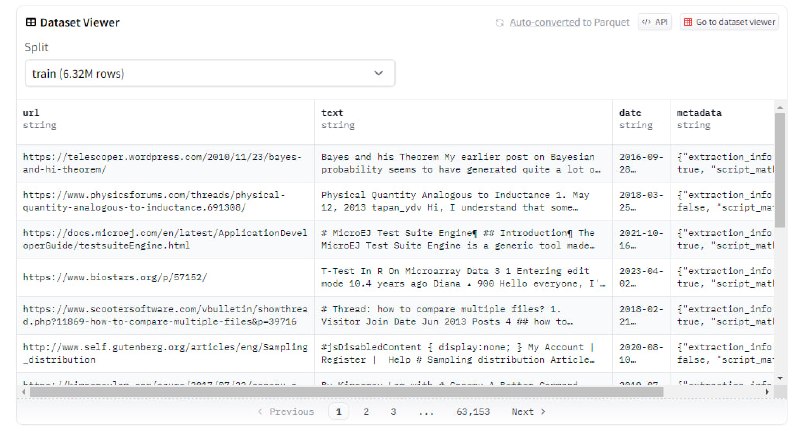This screenshot has height=431, width=800.
Task: Click the 2018-02-21 date cell
Action: [641, 315]
